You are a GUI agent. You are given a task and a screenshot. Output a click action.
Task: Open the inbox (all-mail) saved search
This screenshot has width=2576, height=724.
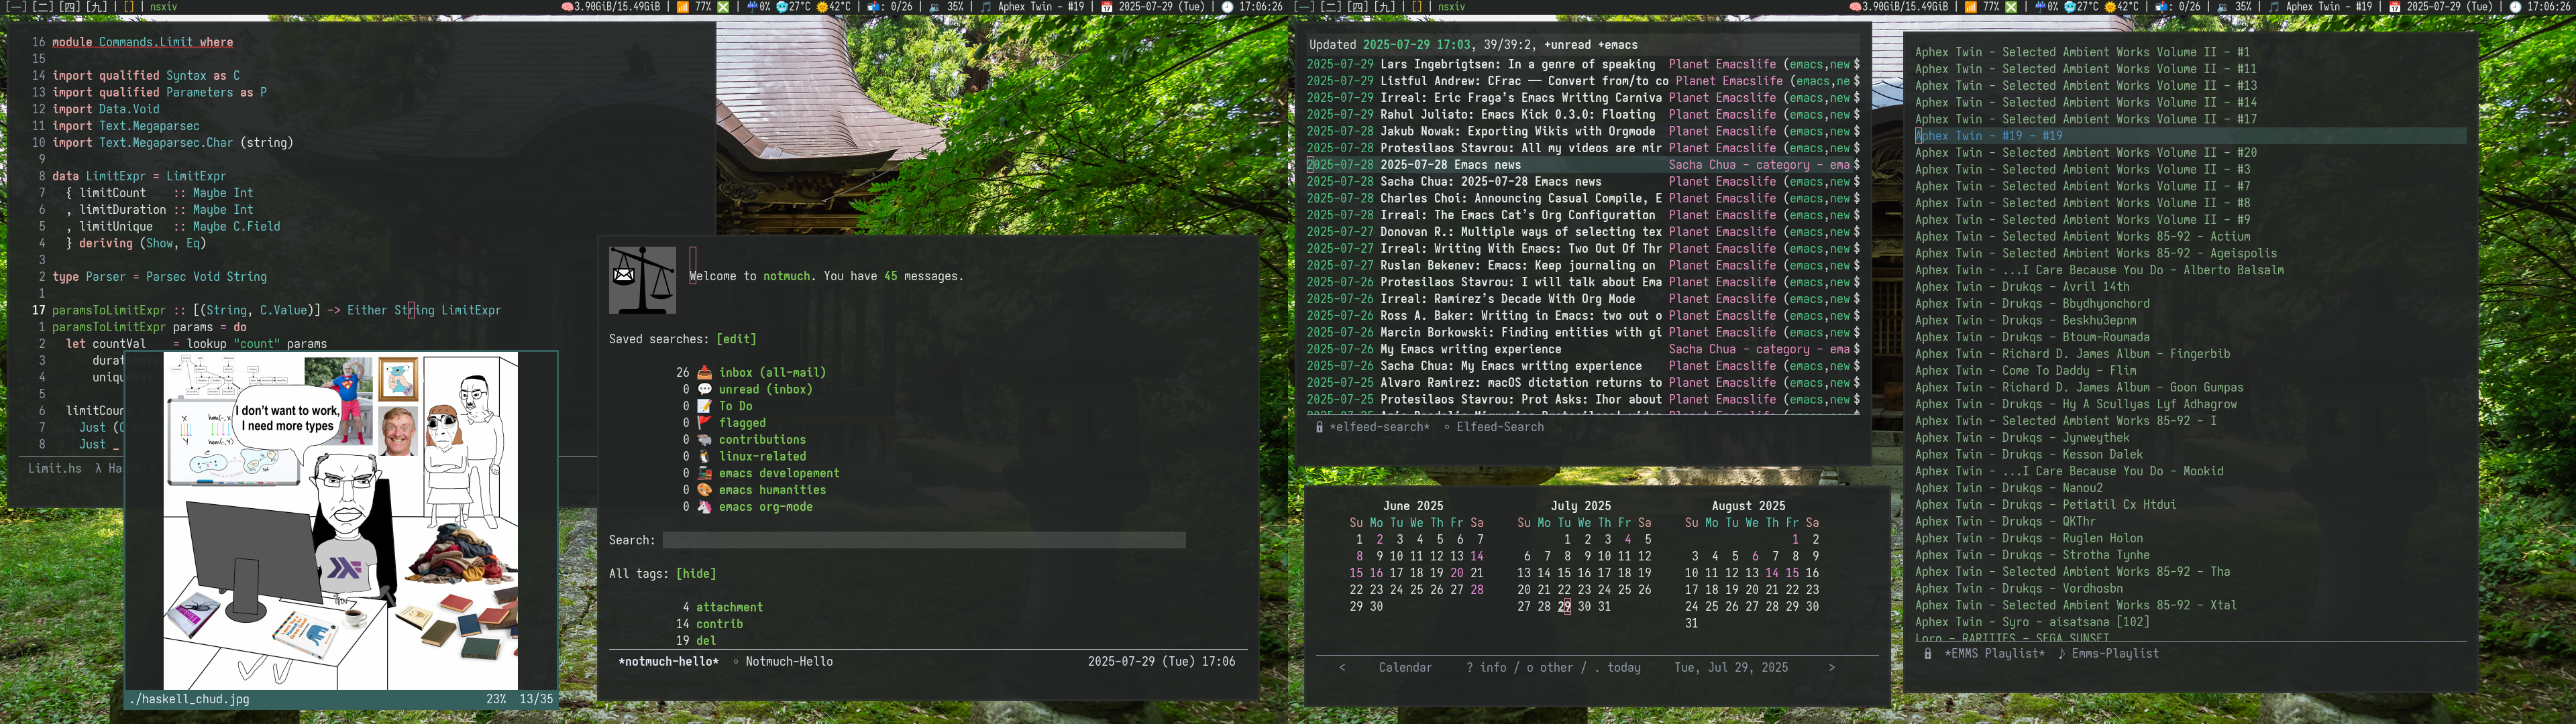(772, 373)
